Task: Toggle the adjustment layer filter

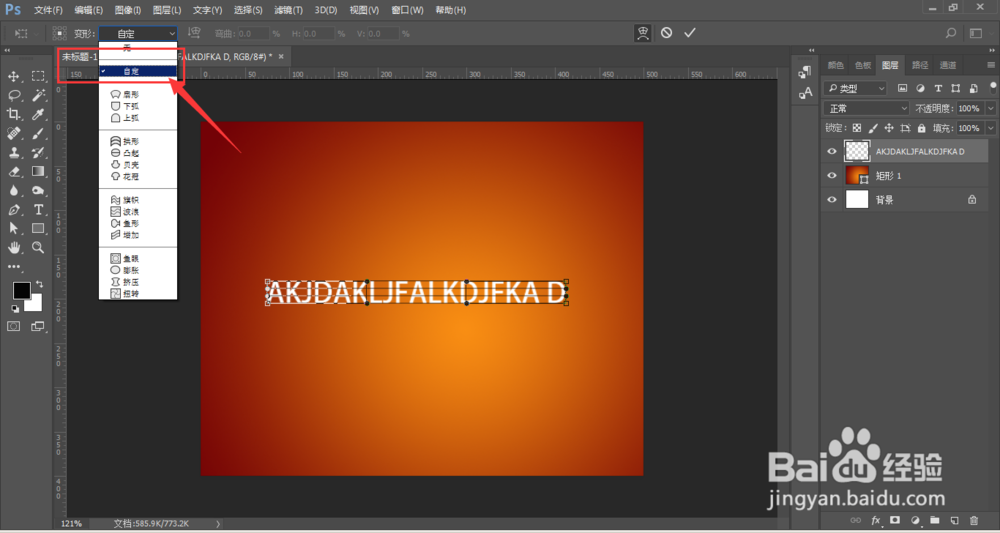Action: tap(920, 88)
